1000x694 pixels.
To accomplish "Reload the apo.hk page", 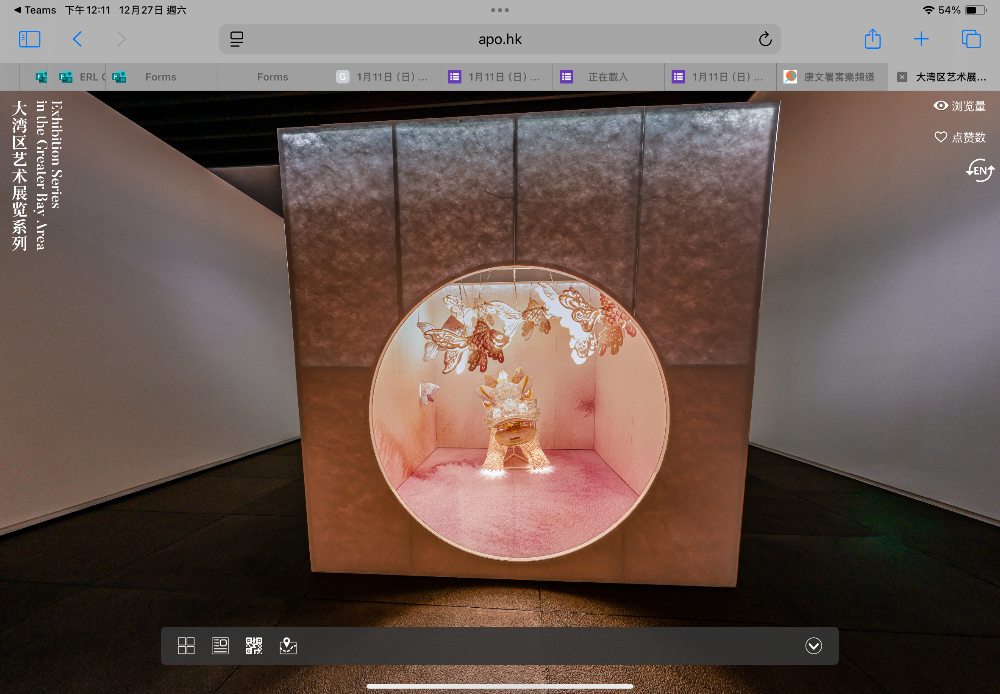I will tap(765, 39).
